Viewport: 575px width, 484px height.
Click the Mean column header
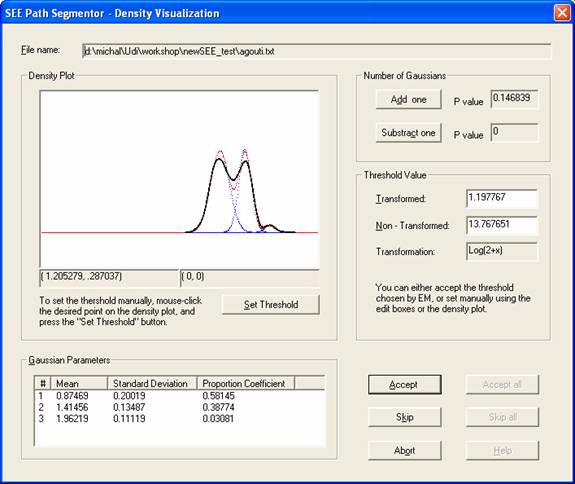tap(79, 384)
